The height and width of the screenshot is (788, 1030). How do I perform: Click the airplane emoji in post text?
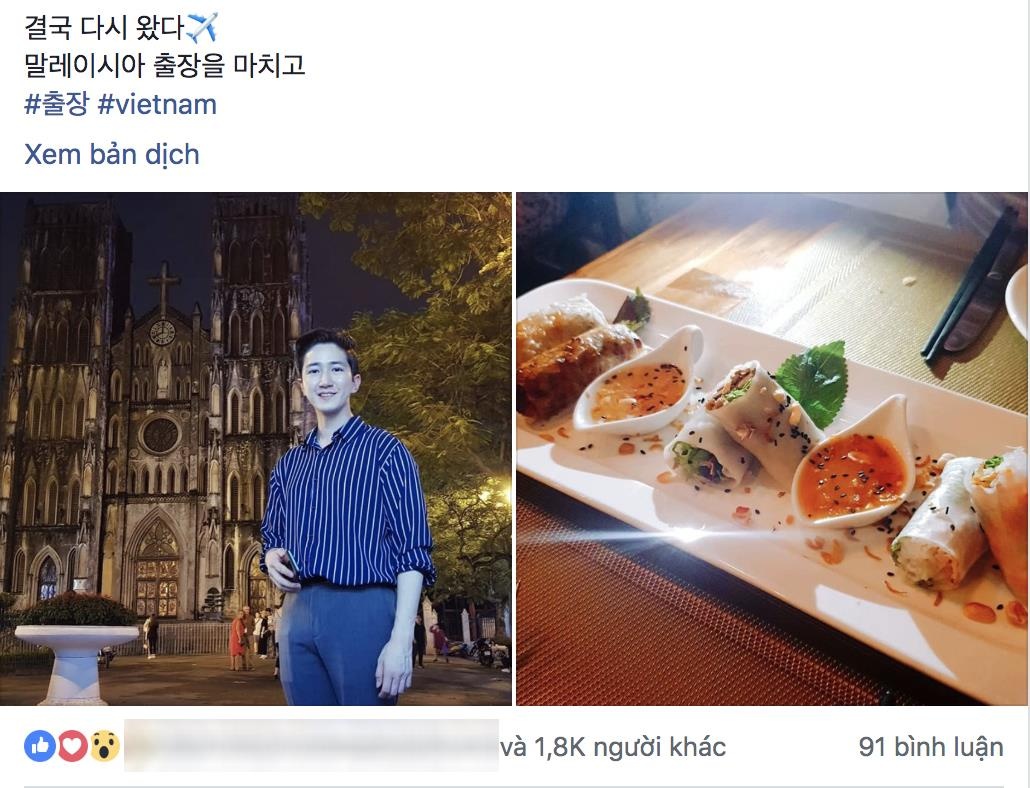[201, 28]
